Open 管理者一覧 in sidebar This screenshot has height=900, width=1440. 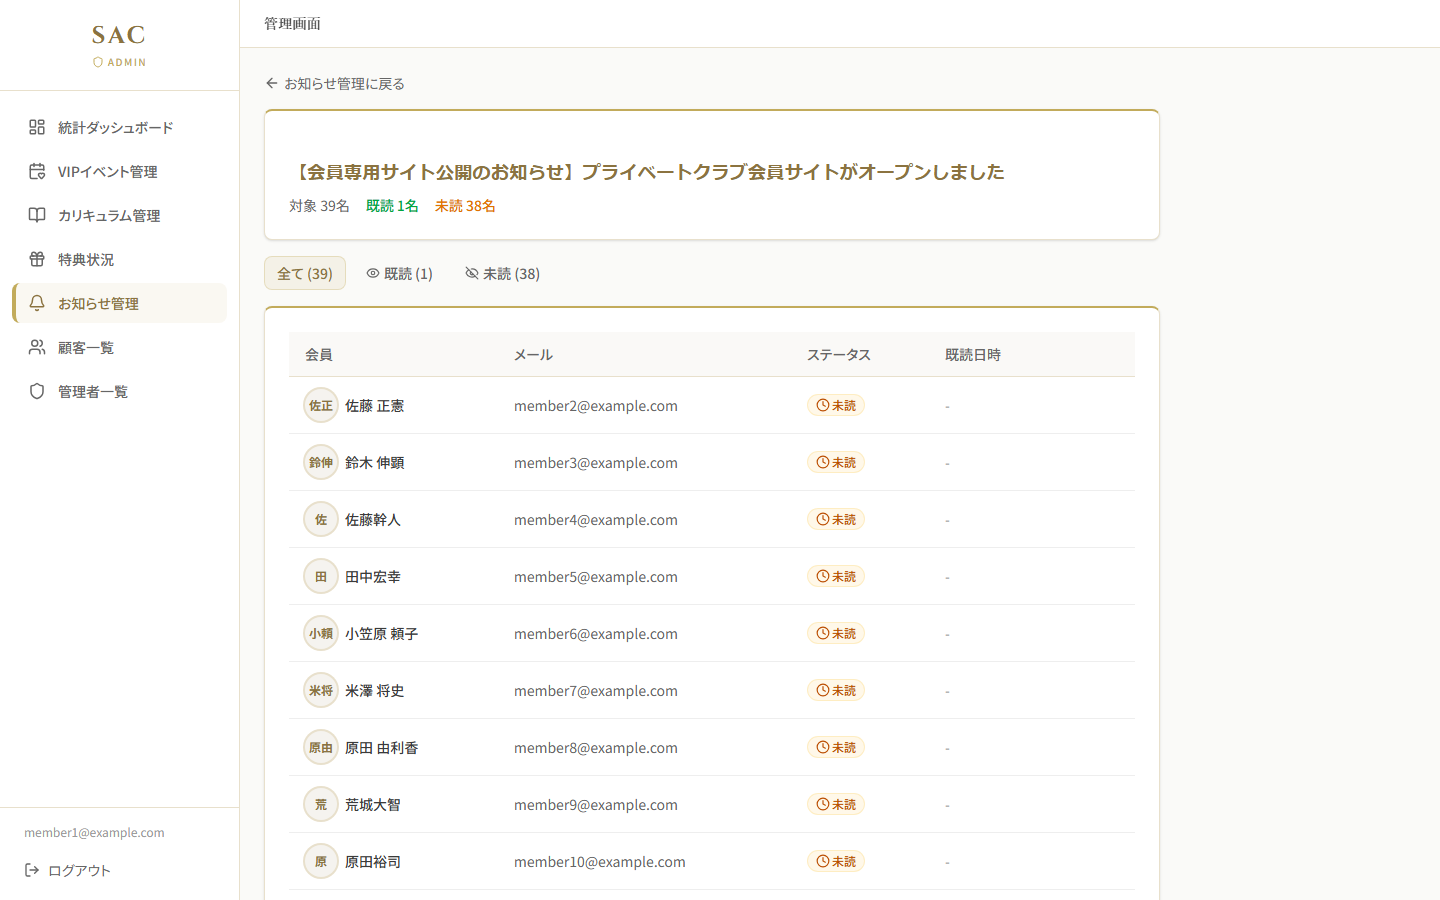pos(120,391)
